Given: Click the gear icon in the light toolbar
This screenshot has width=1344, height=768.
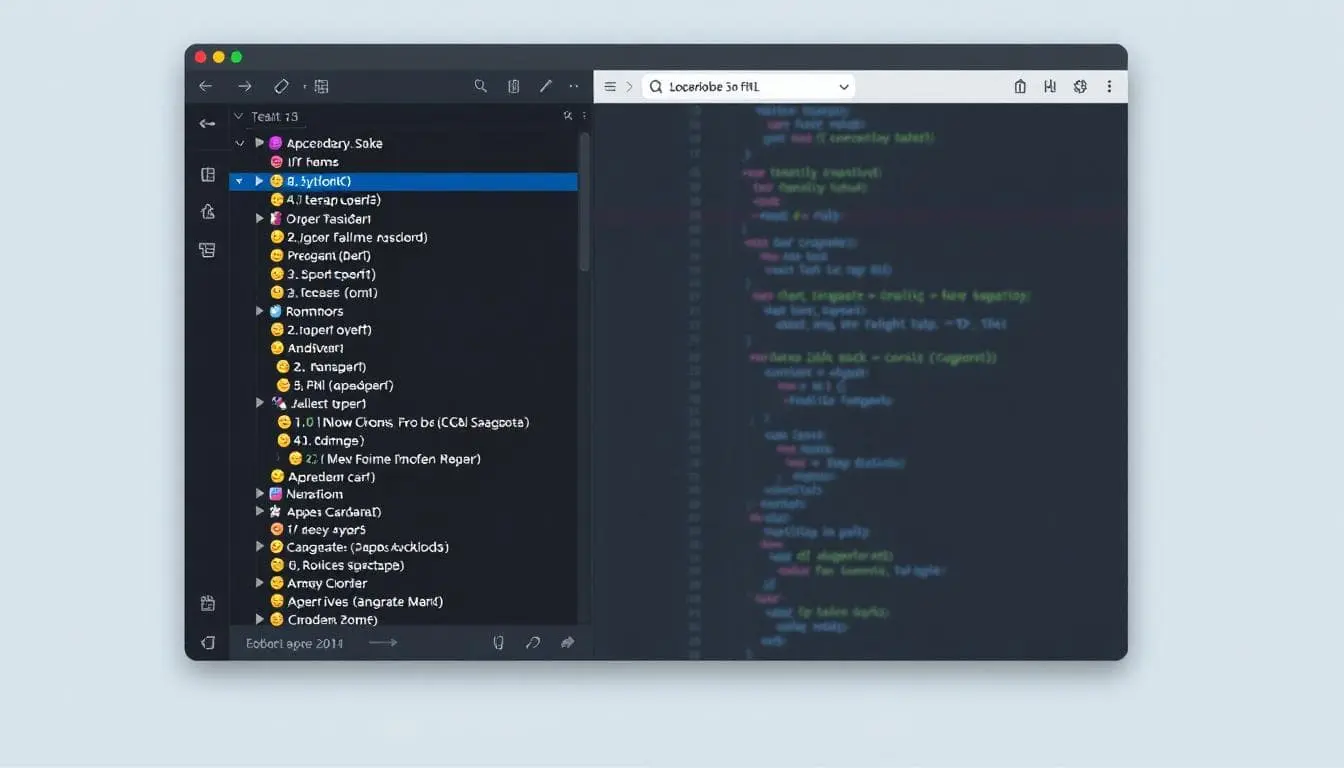Looking at the screenshot, I should [x=1080, y=87].
